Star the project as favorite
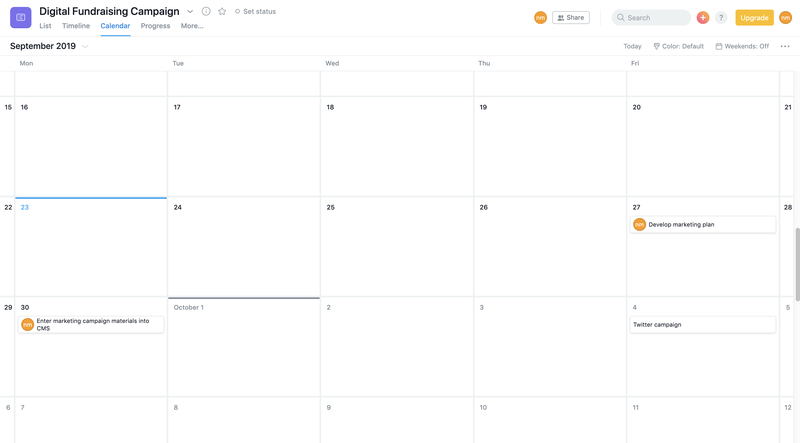Viewport: 800px width, 443px height. tap(222, 11)
